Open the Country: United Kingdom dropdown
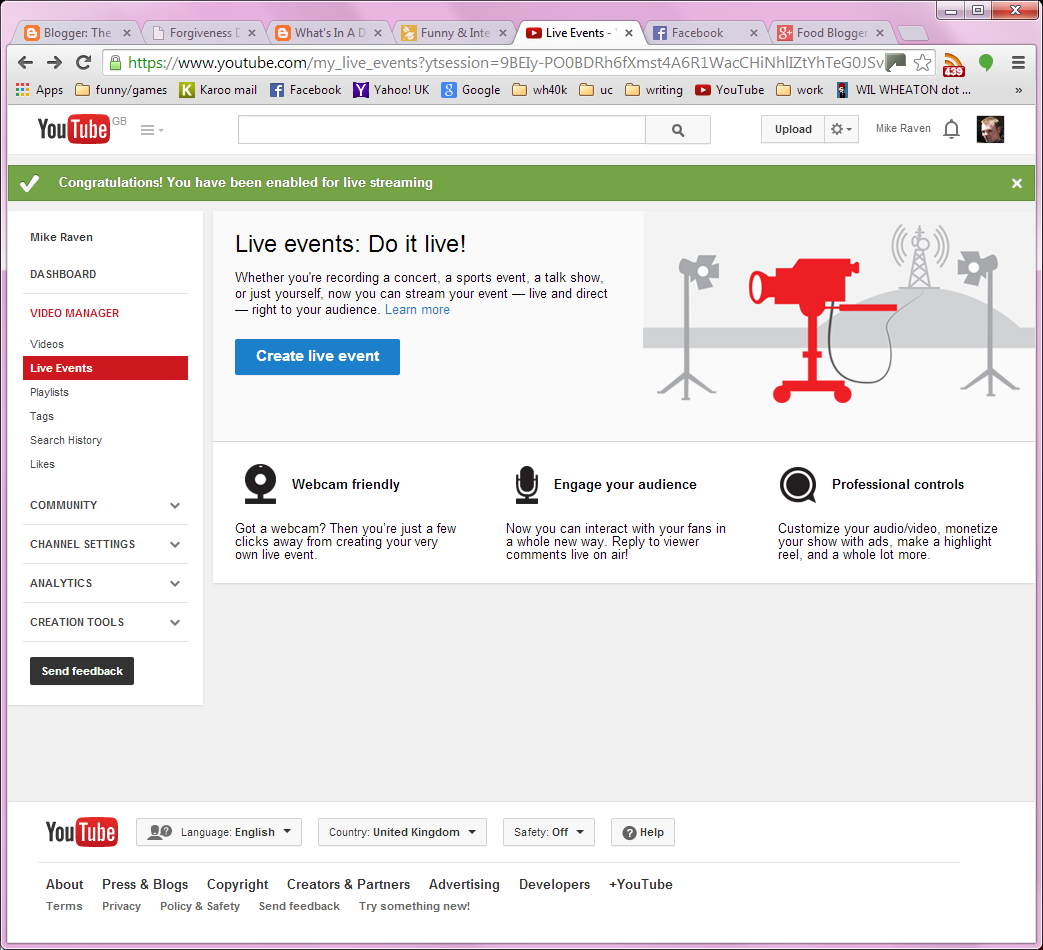This screenshot has height=950, width=1043. click(402, 832)
